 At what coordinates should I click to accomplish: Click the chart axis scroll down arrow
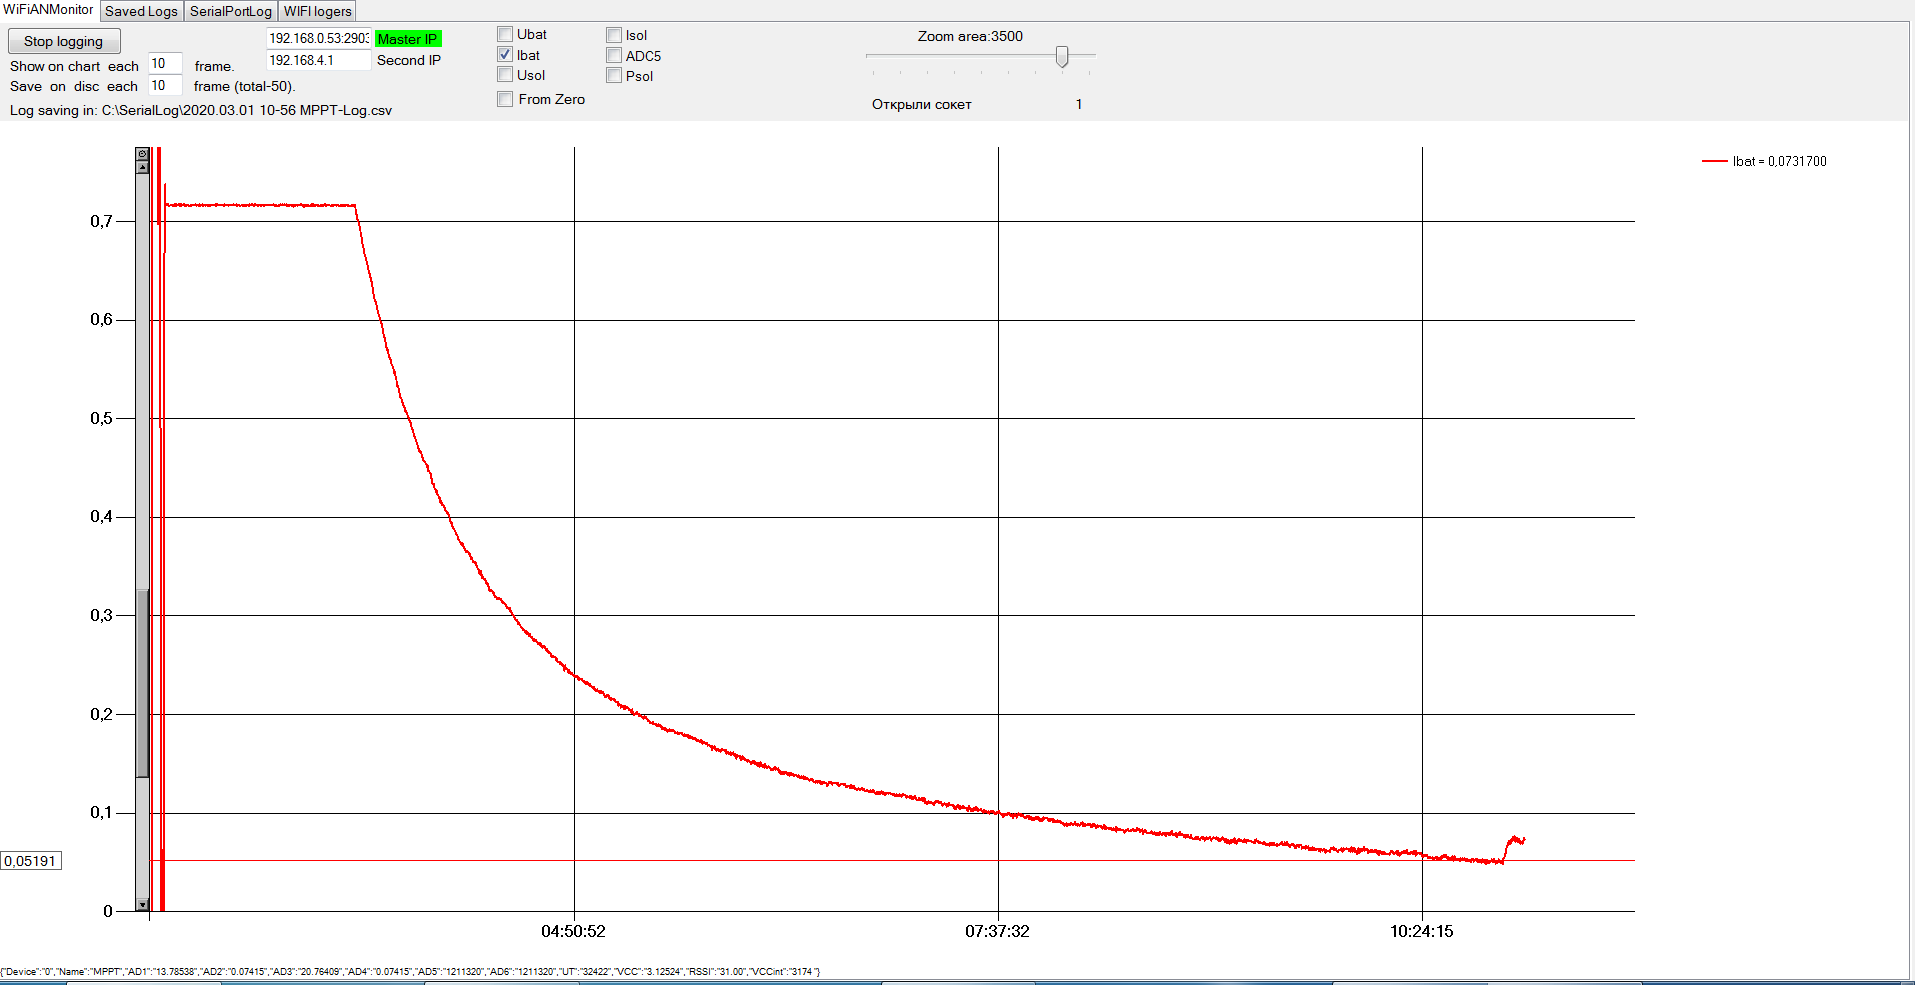pos(142,904)
